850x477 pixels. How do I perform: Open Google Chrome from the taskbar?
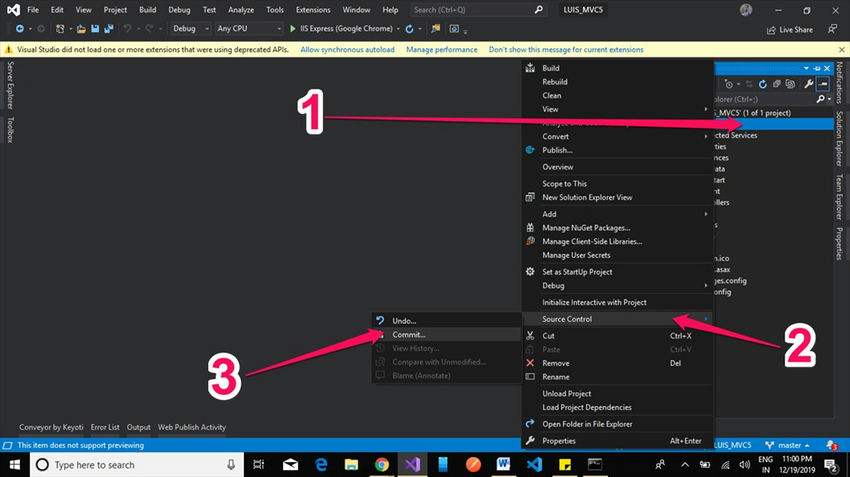click(382, 465)
